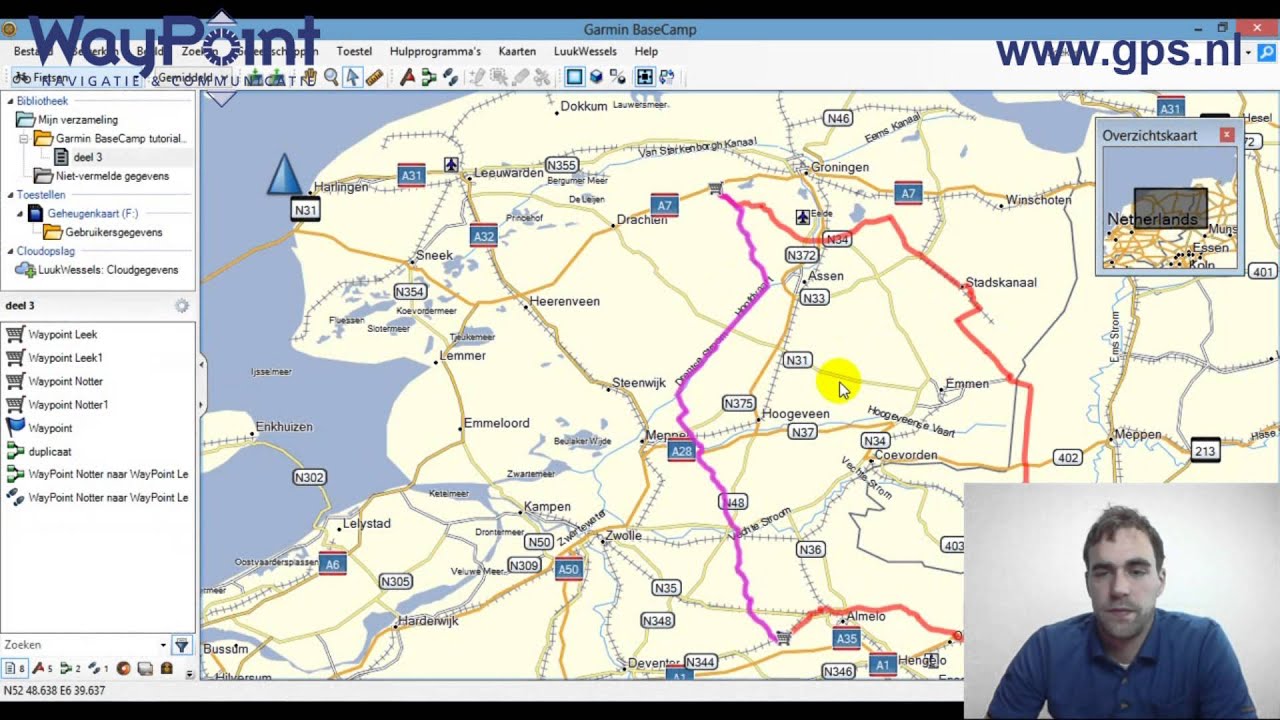This screenshot has height=720, width=1280.
Task: Toggle tracks filter showing 1
Action: tap(98, 668)
